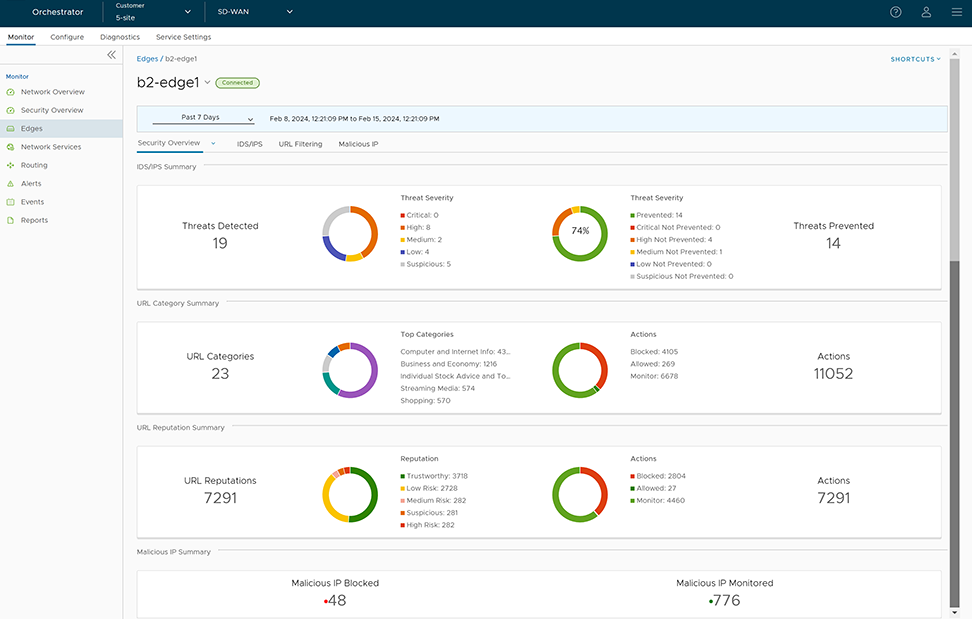Screen dimensions: 972x619
Task: Open the user profile icon
Action: [926, 12]
